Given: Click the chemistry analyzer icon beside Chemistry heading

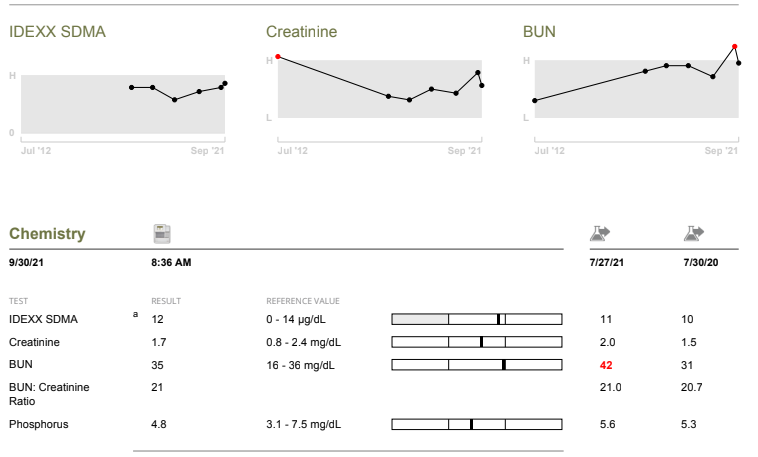Looking at the screenshot, I should tap(160, 233).
